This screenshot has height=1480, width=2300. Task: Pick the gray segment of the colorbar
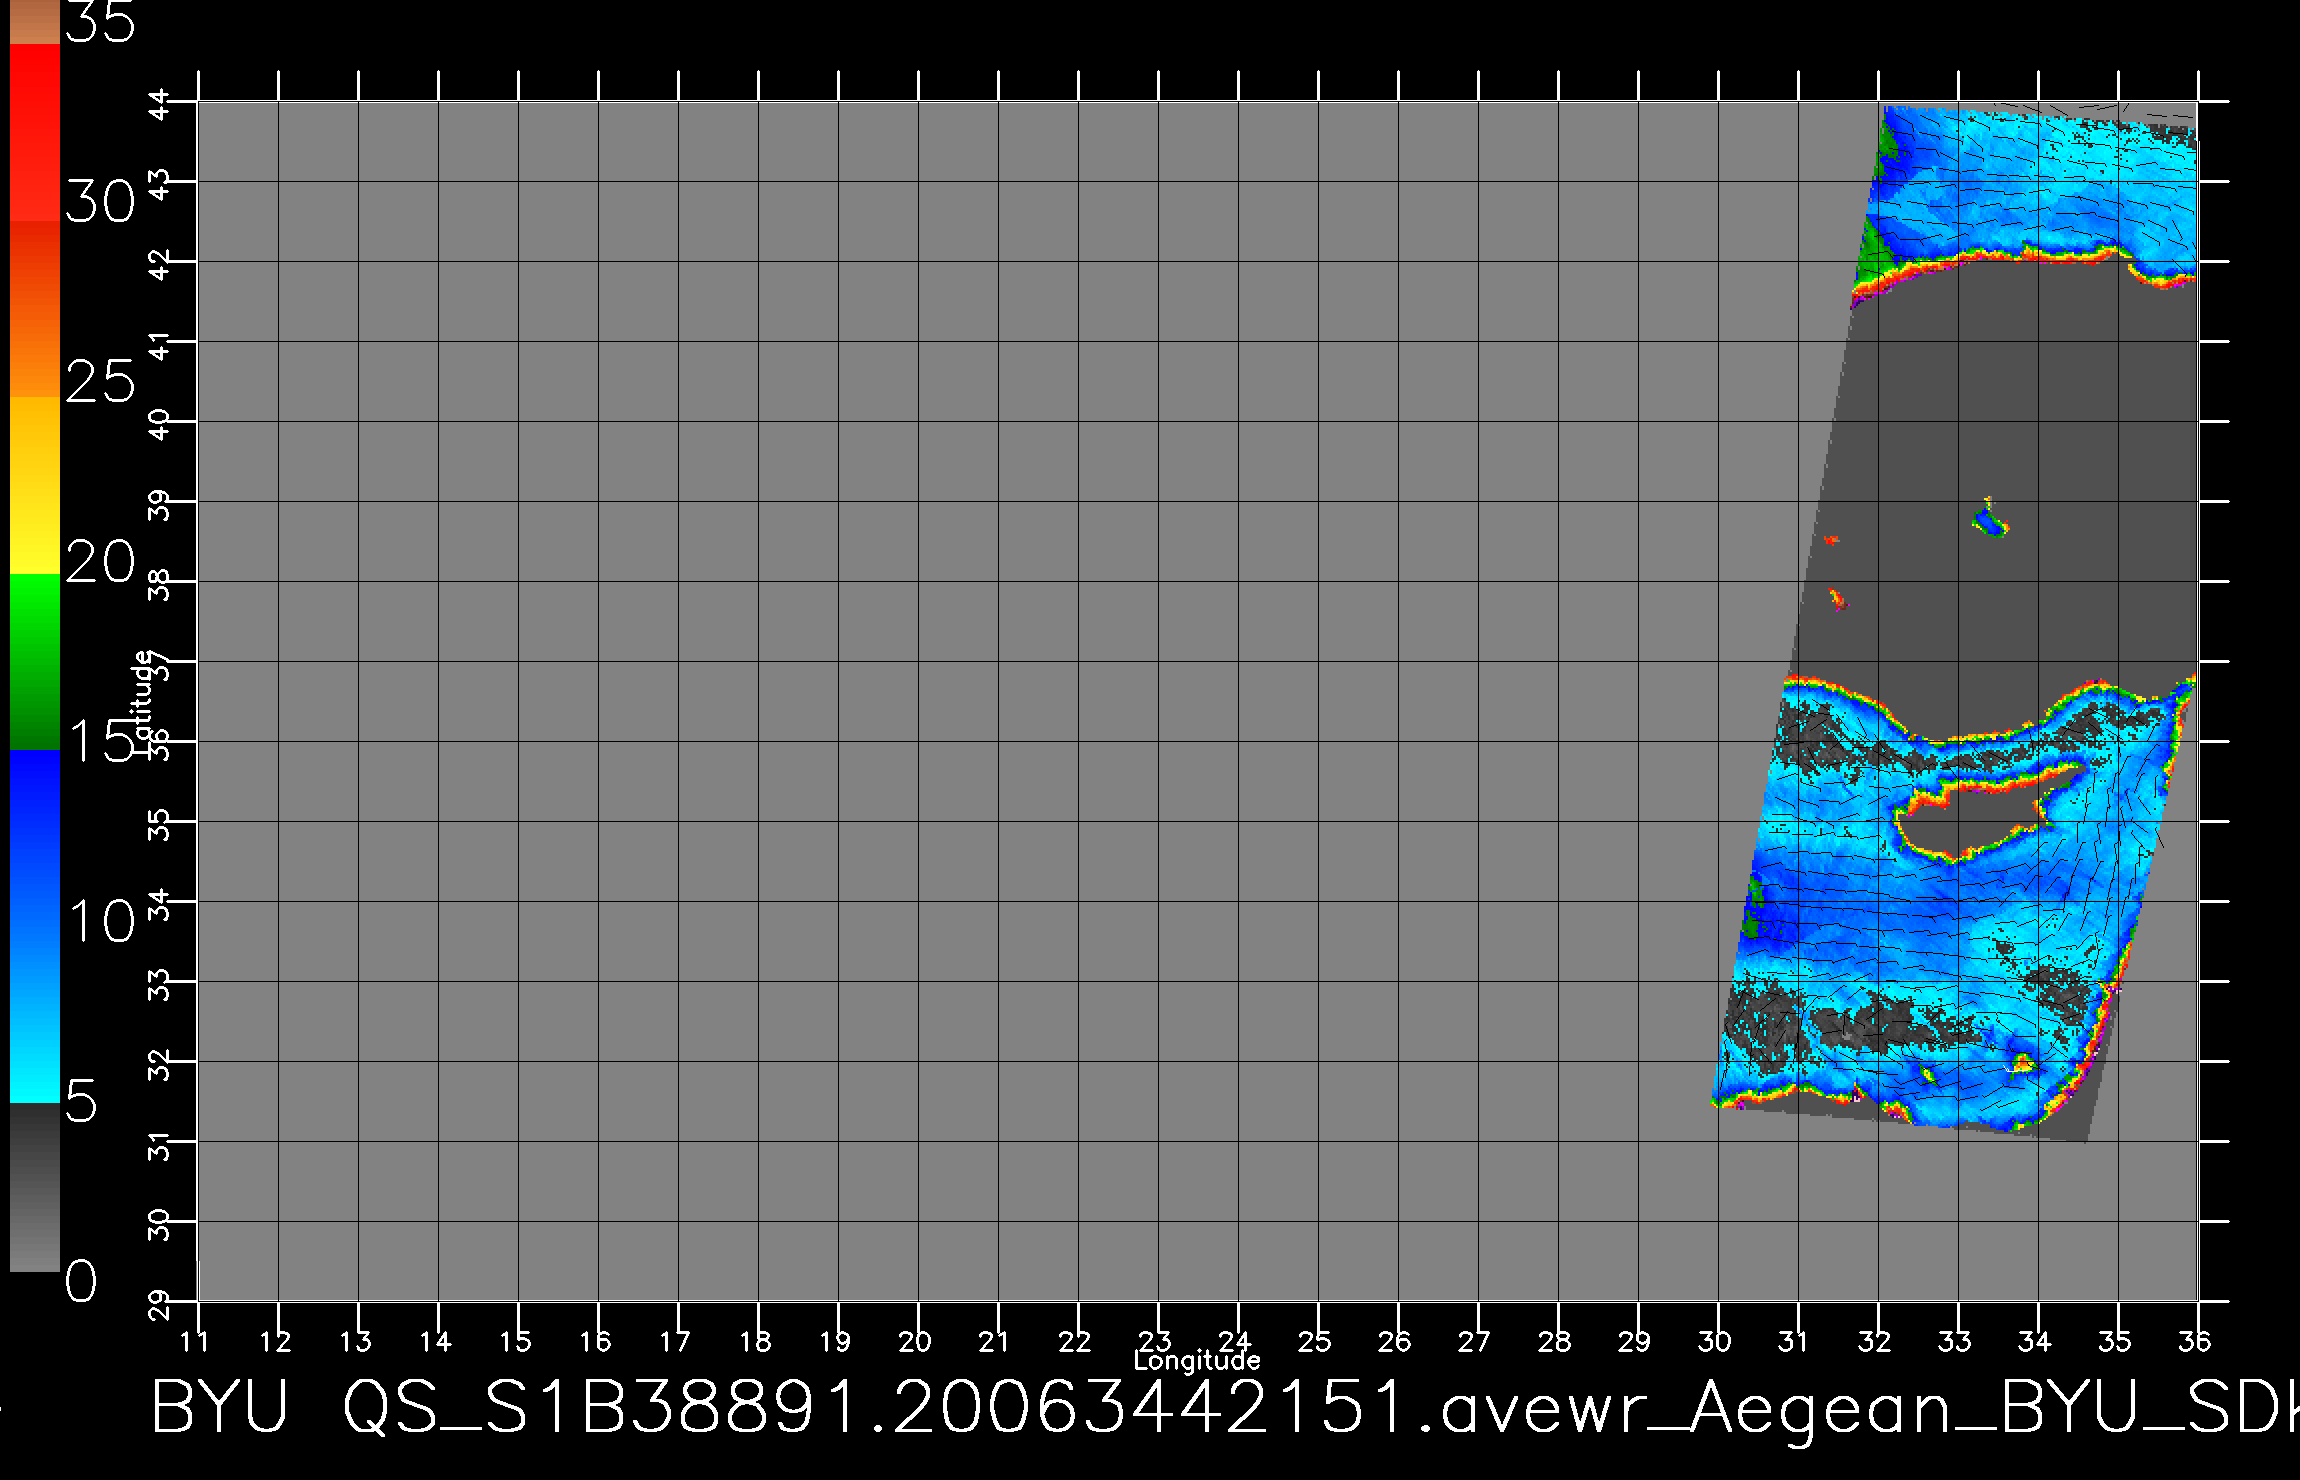(35, 1187)
